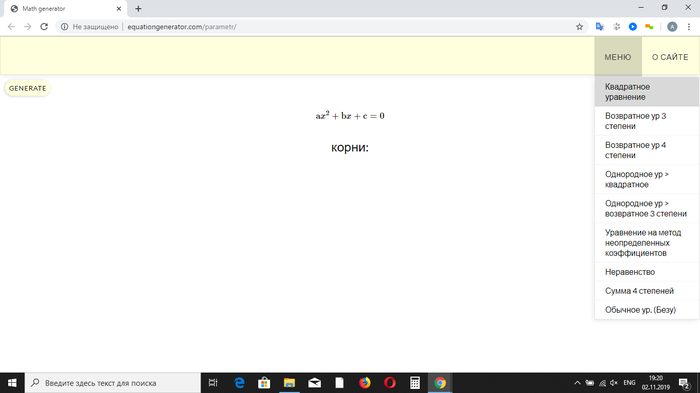This screenshot has width=700, height=393.
Task: Launch Opera from the taskbar
Action: tap(390, 383)
